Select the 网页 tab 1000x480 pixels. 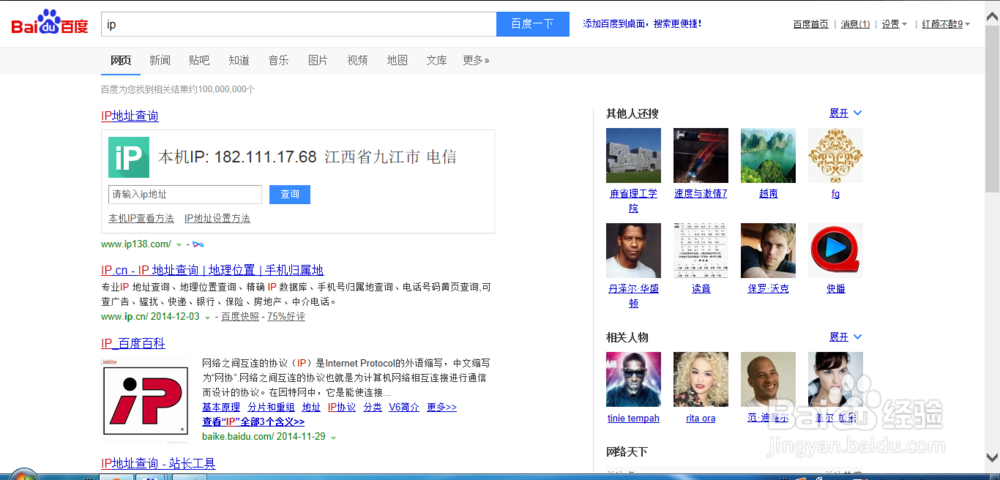121,61
